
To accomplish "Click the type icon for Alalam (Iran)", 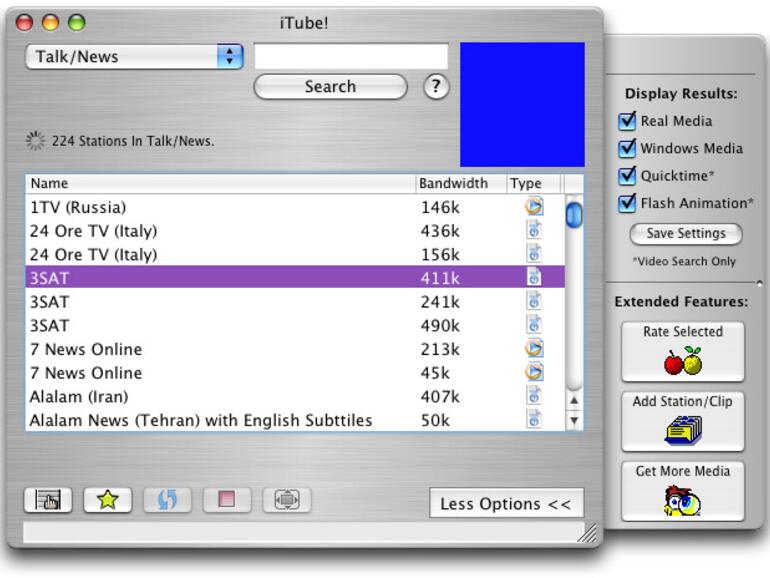I will [534, 395].
